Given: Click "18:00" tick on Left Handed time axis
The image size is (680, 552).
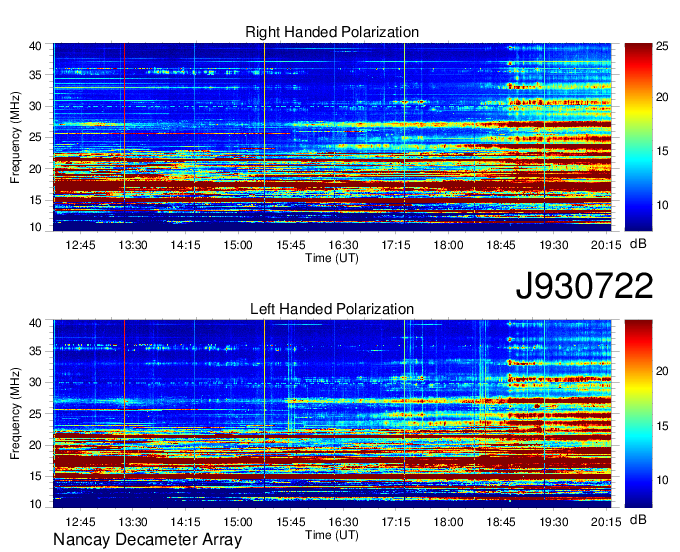Looking at the screenshot, I should pyautogui.click(x=448, y=522).
